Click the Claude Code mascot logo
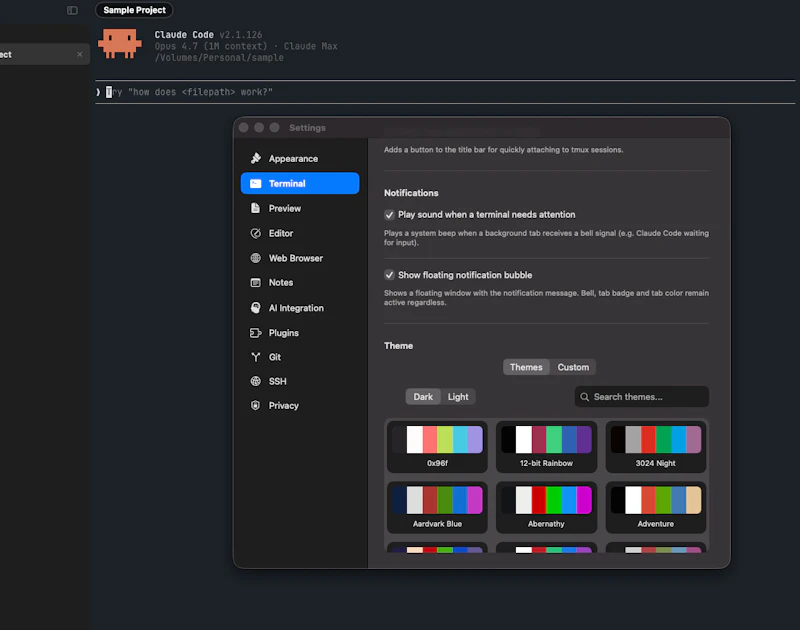 120,43
